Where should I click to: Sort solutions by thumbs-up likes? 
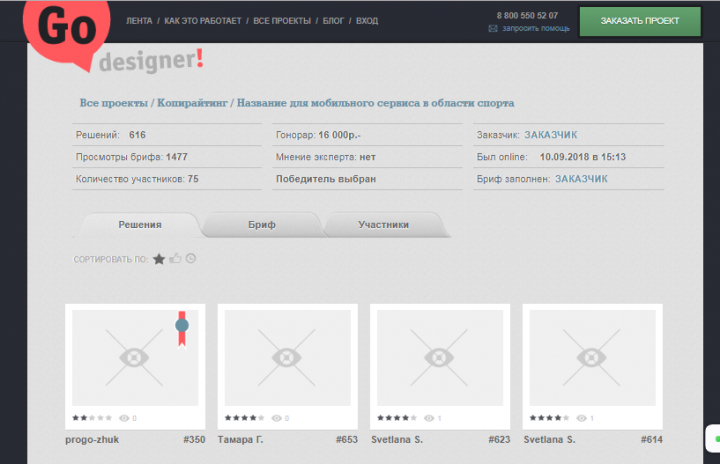pos(175,259)
